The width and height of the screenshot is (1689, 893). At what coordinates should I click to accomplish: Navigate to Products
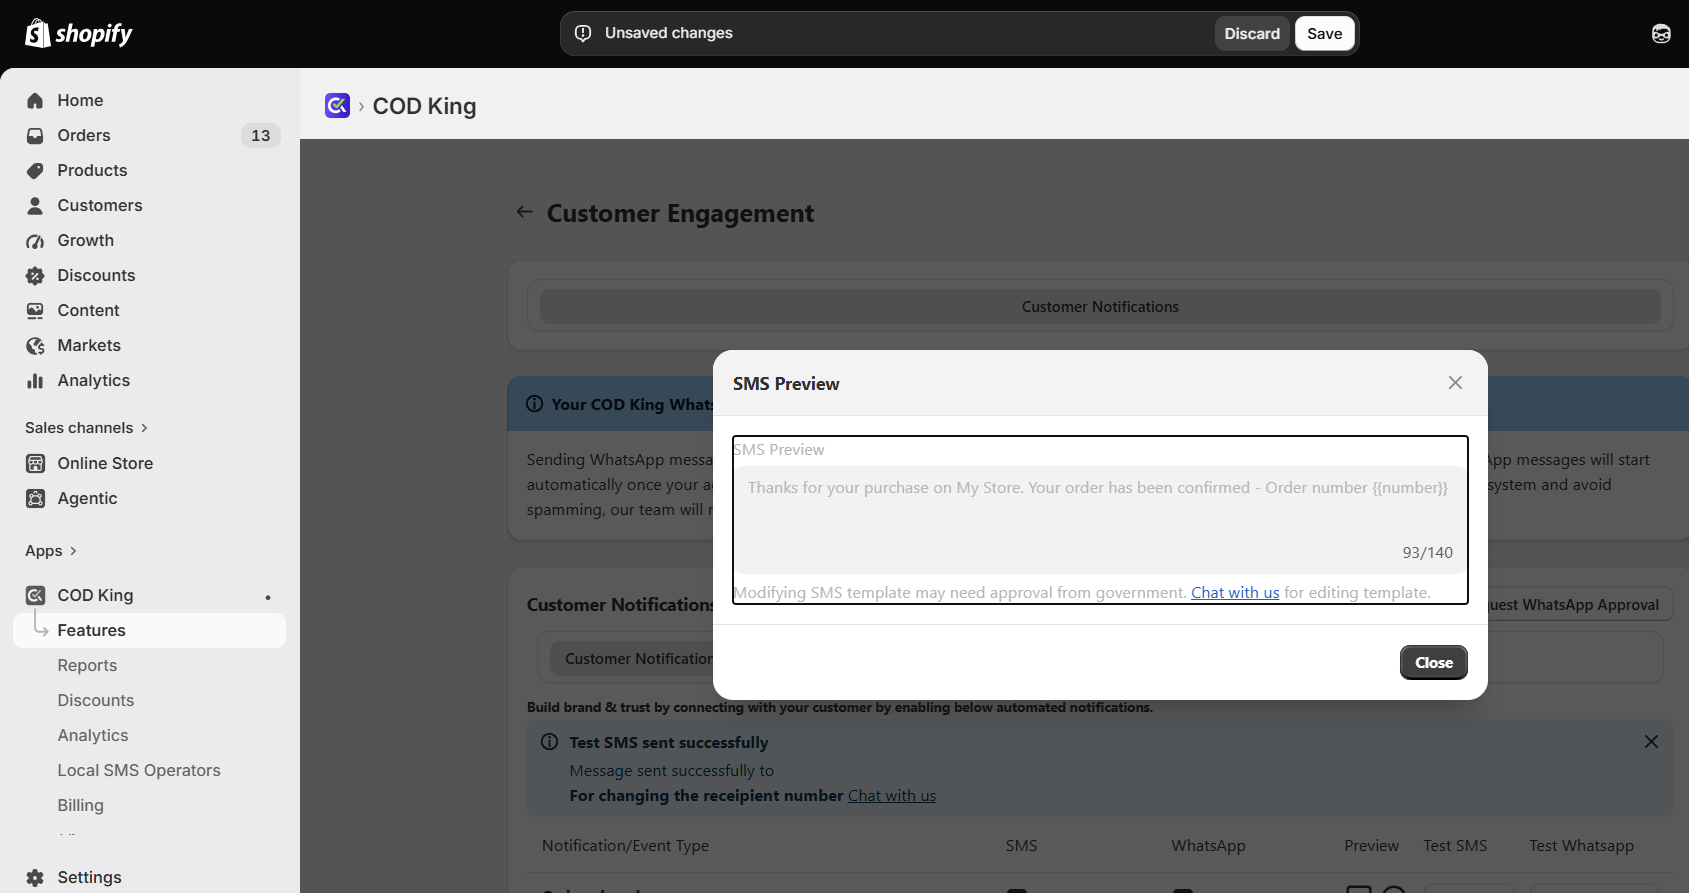tap(92, 170)
